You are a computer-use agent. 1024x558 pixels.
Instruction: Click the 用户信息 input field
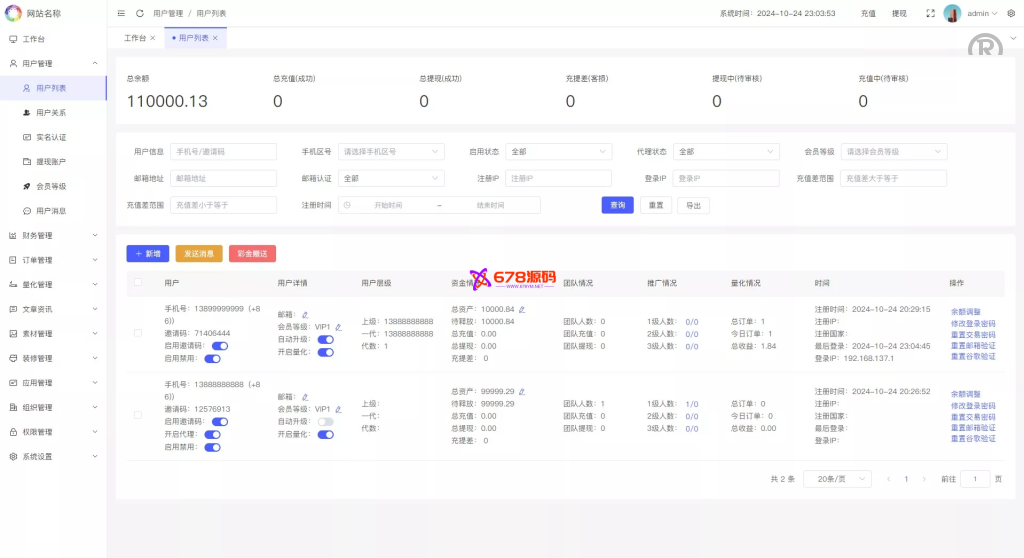click(223, 152)
